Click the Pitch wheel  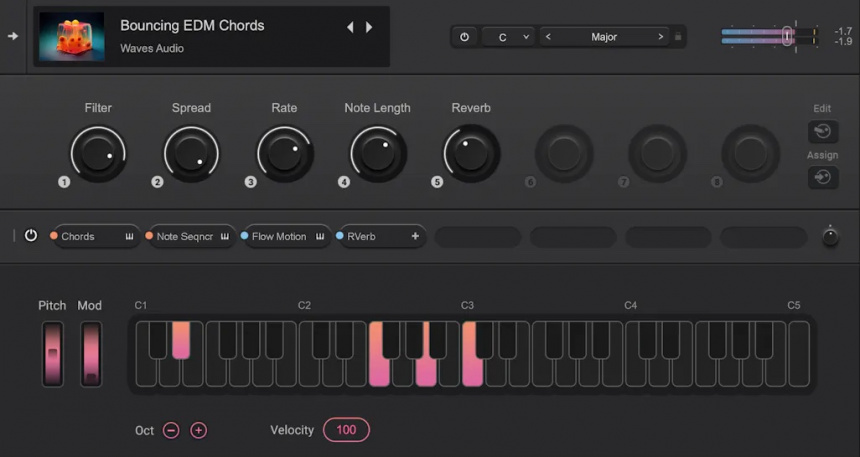click(53, 354)
